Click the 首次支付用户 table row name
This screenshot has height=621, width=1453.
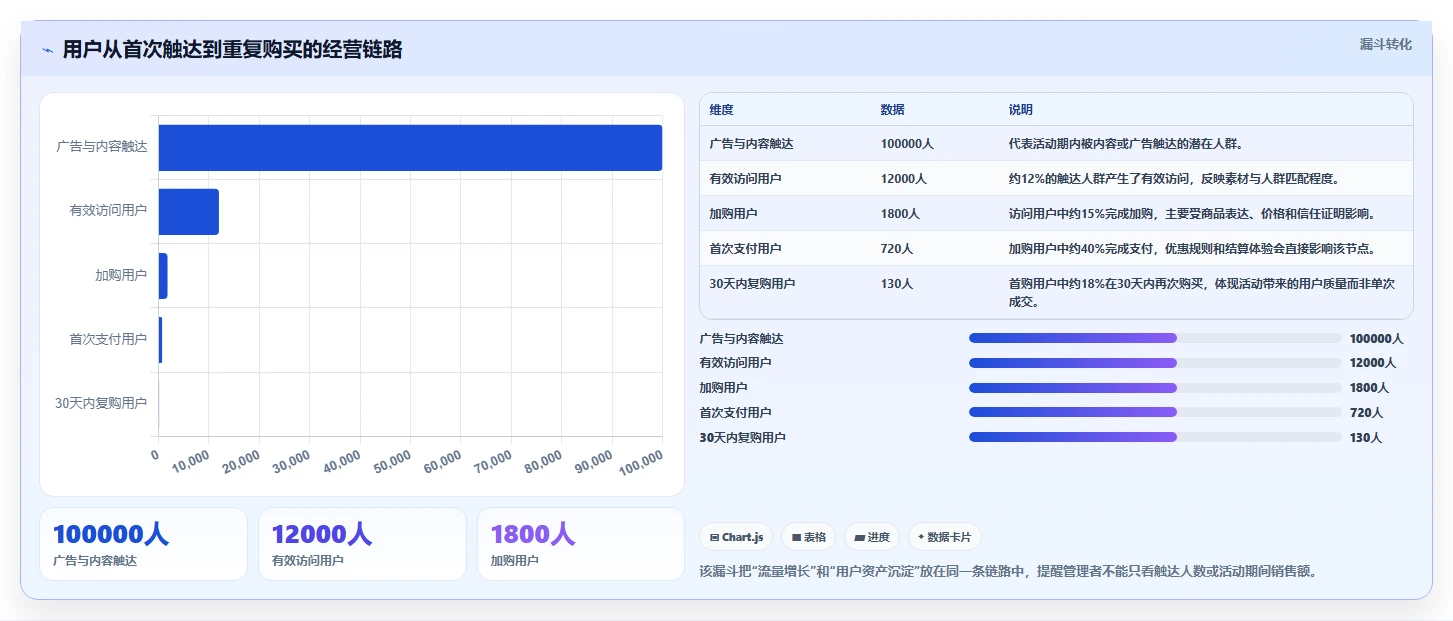[745, 249]
